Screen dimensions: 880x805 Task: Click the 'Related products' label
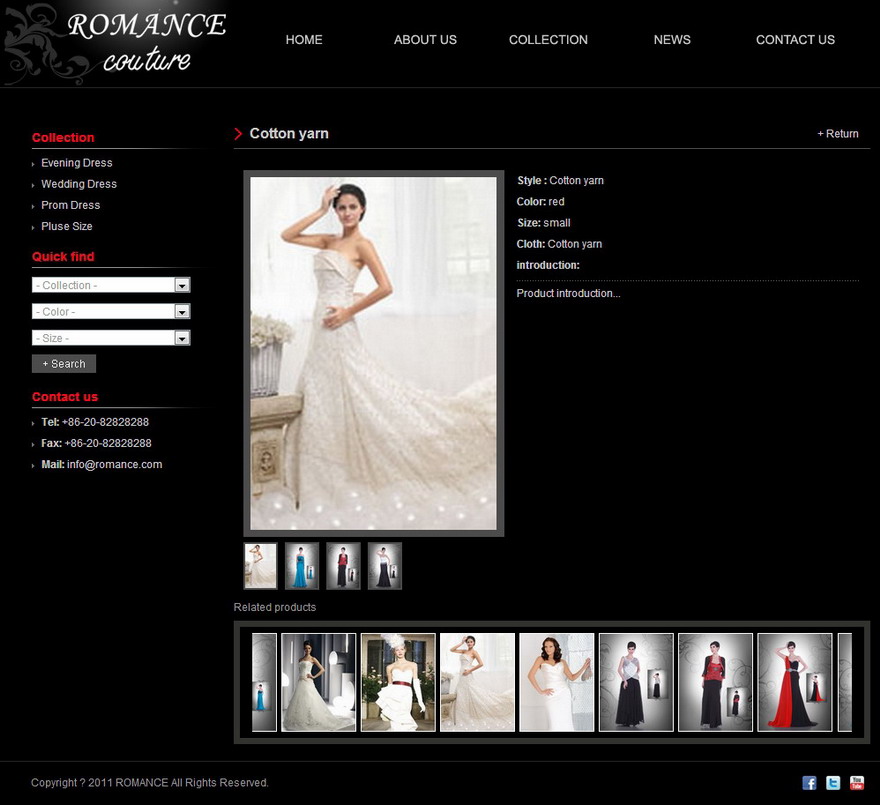tap(274, 607)
